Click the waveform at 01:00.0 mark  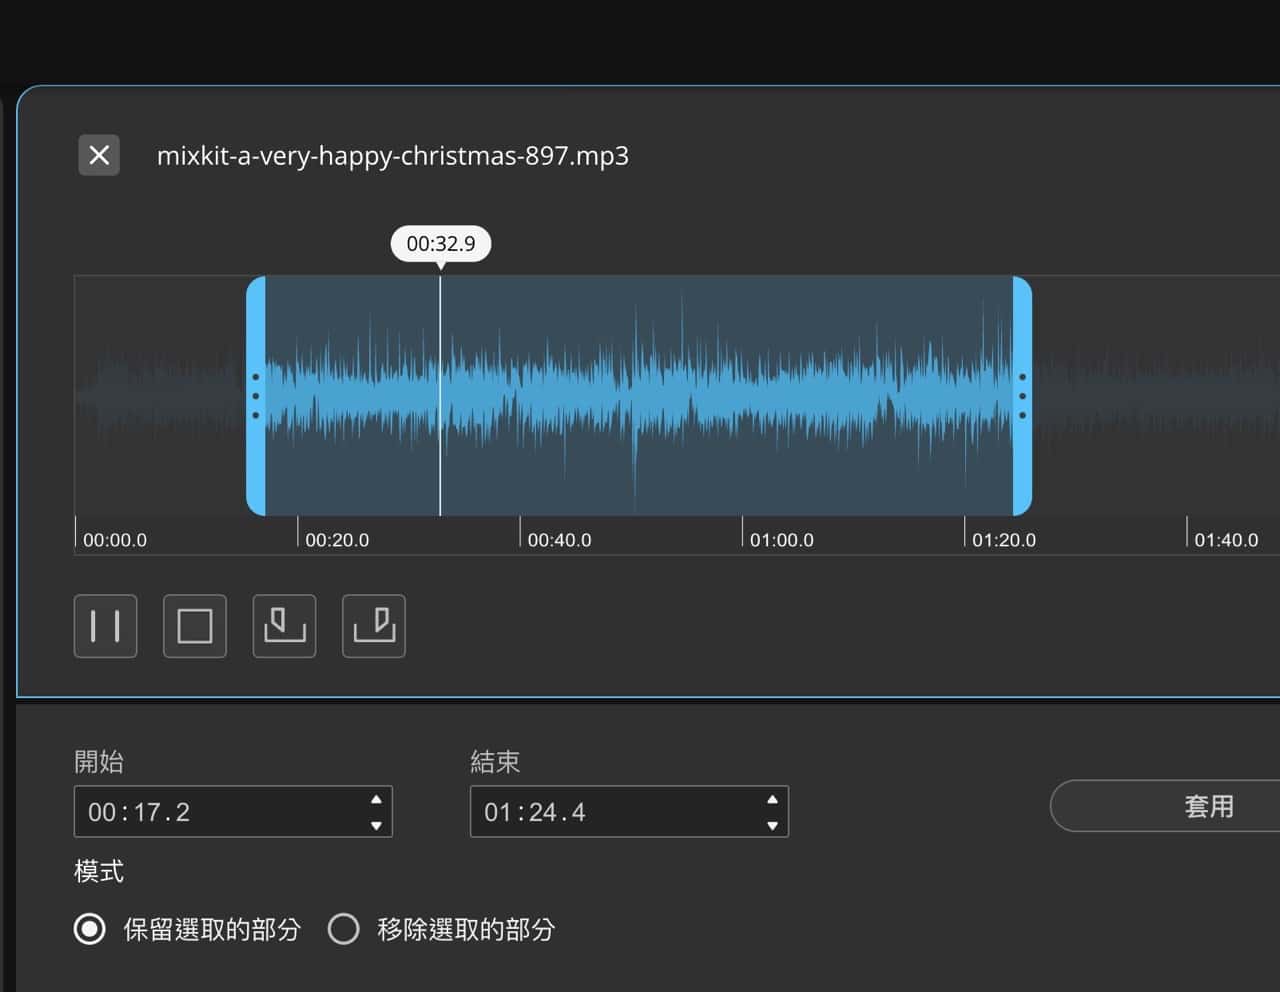[x=742, y=396]
